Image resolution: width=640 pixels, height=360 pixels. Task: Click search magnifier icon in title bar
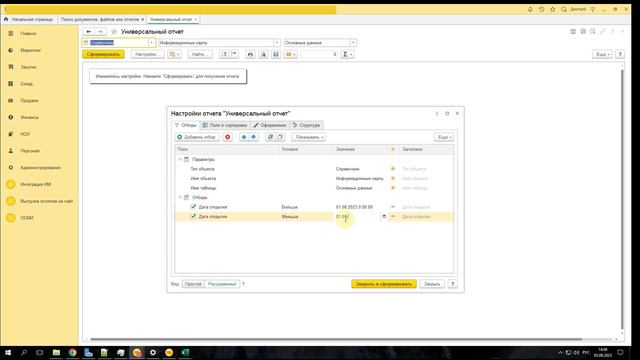coord(564,9)
